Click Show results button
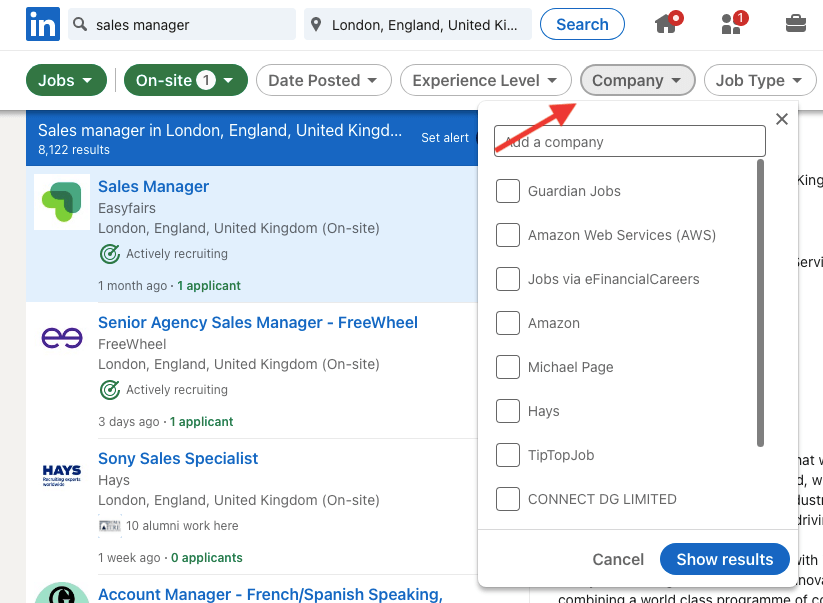 725,559
